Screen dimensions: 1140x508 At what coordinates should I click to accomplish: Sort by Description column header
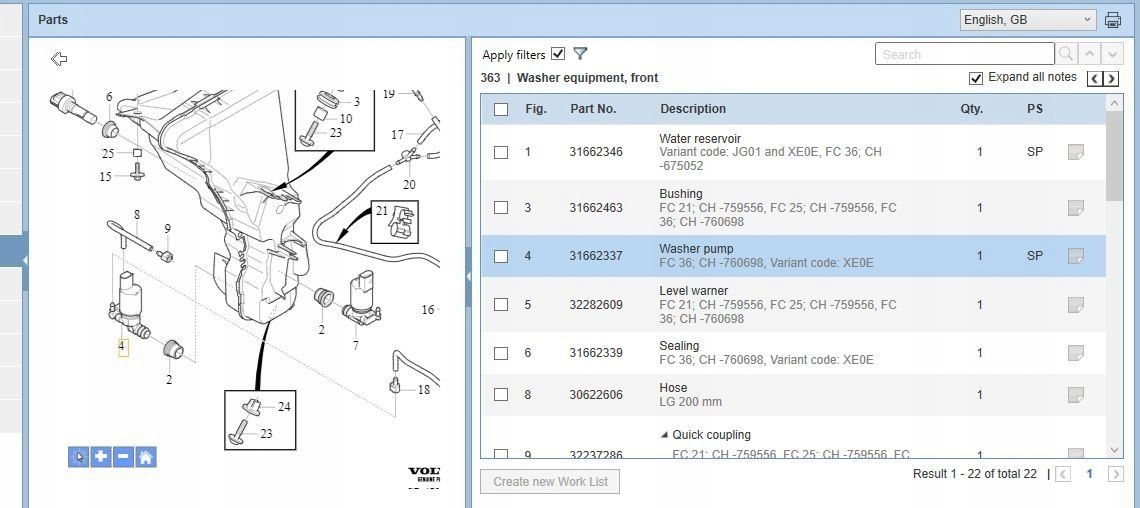point(693,109)
